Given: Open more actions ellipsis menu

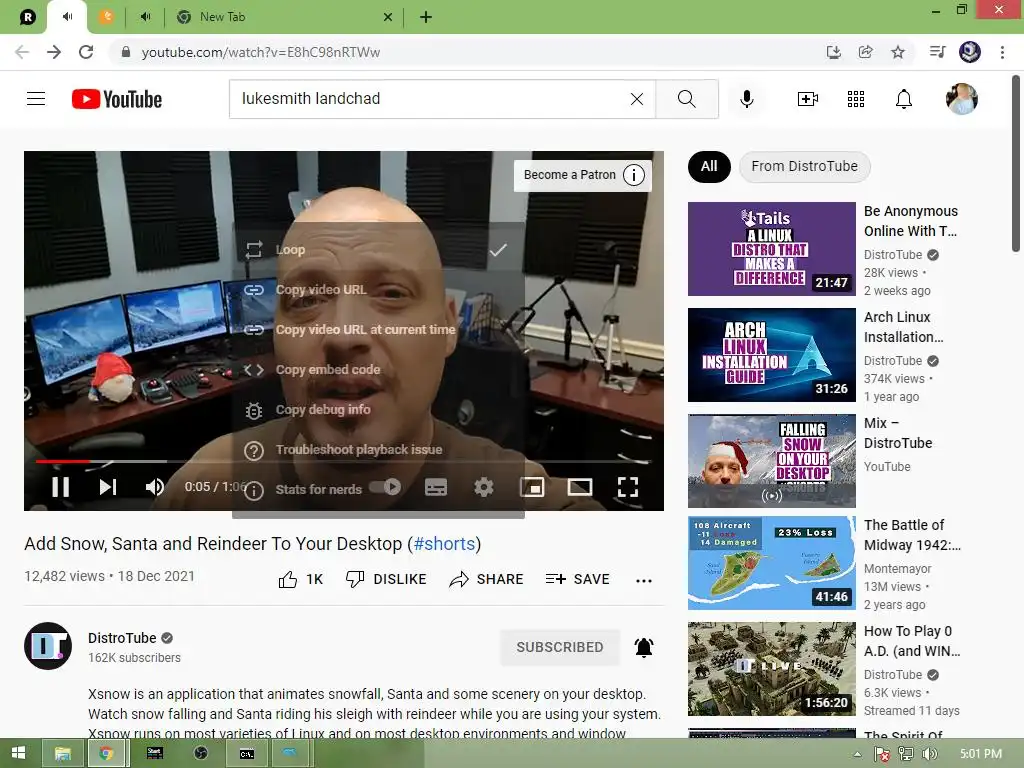Looking at the screenshot, I should (x=644, y=581).
